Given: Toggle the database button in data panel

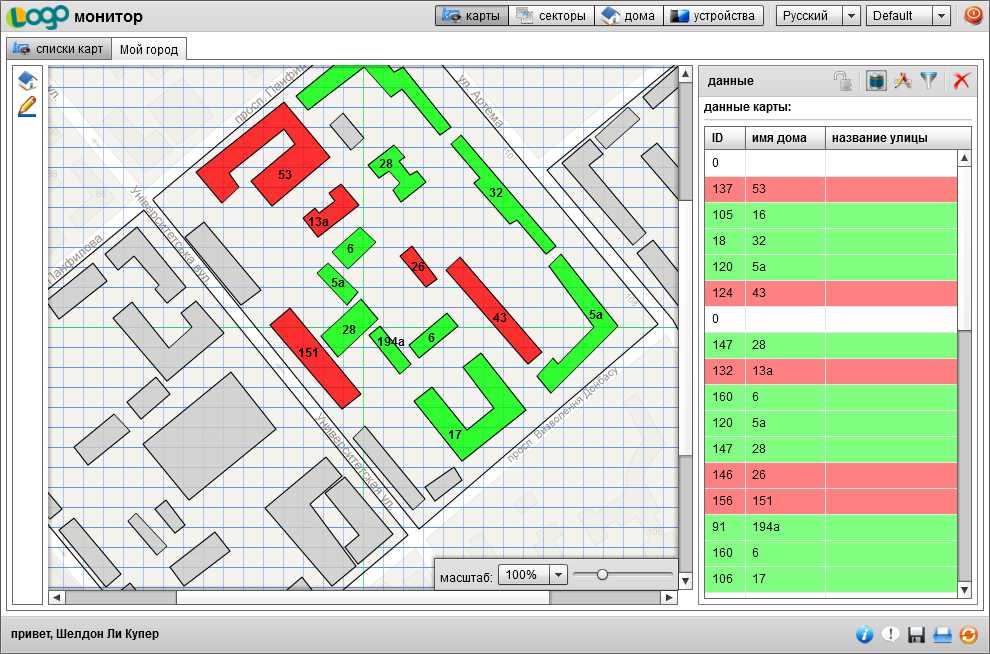Looking at the screenshot, I should click(876, 81).
